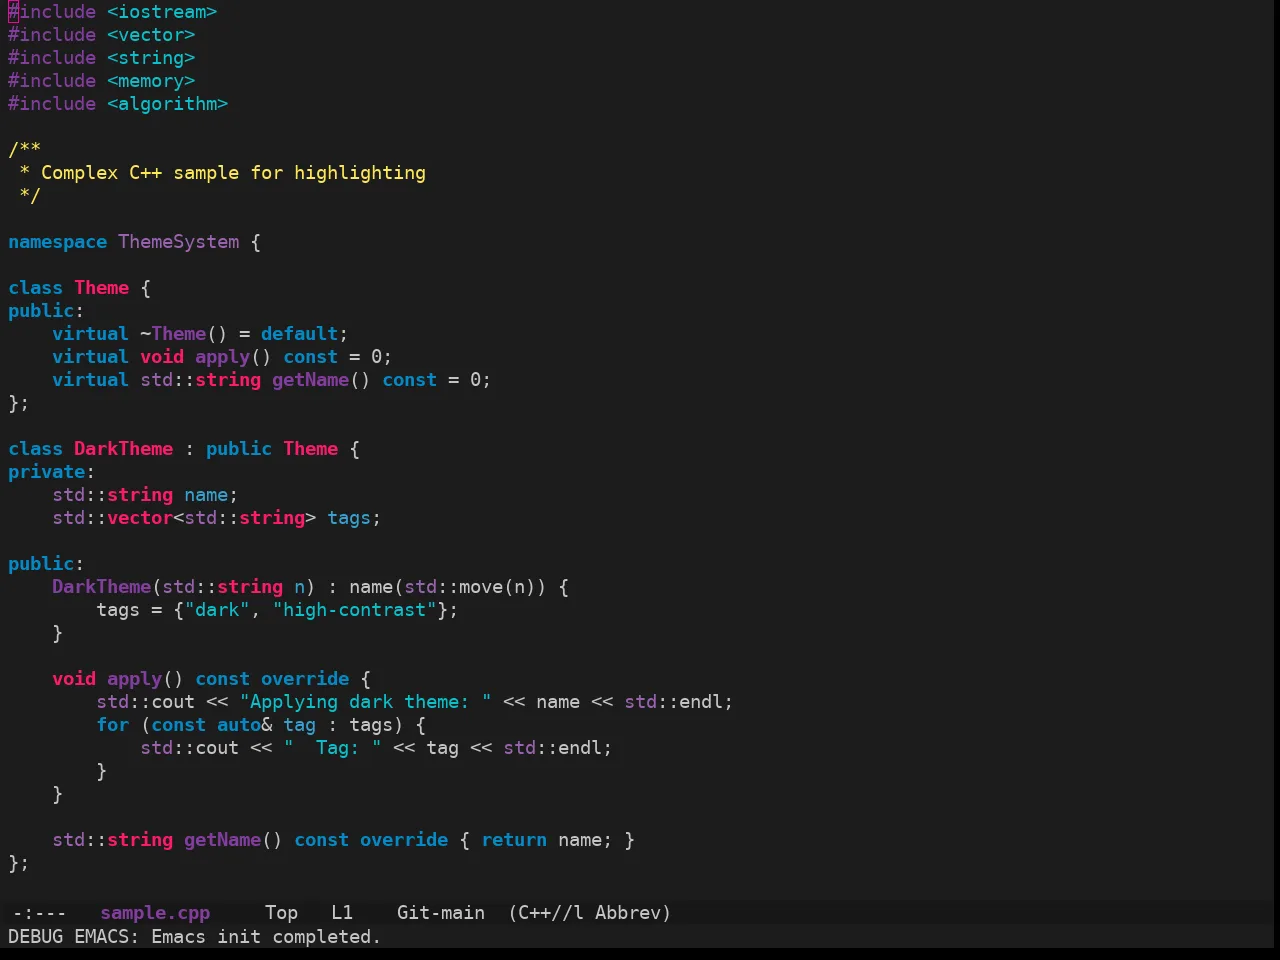Click the return keyword

[514, 840]
